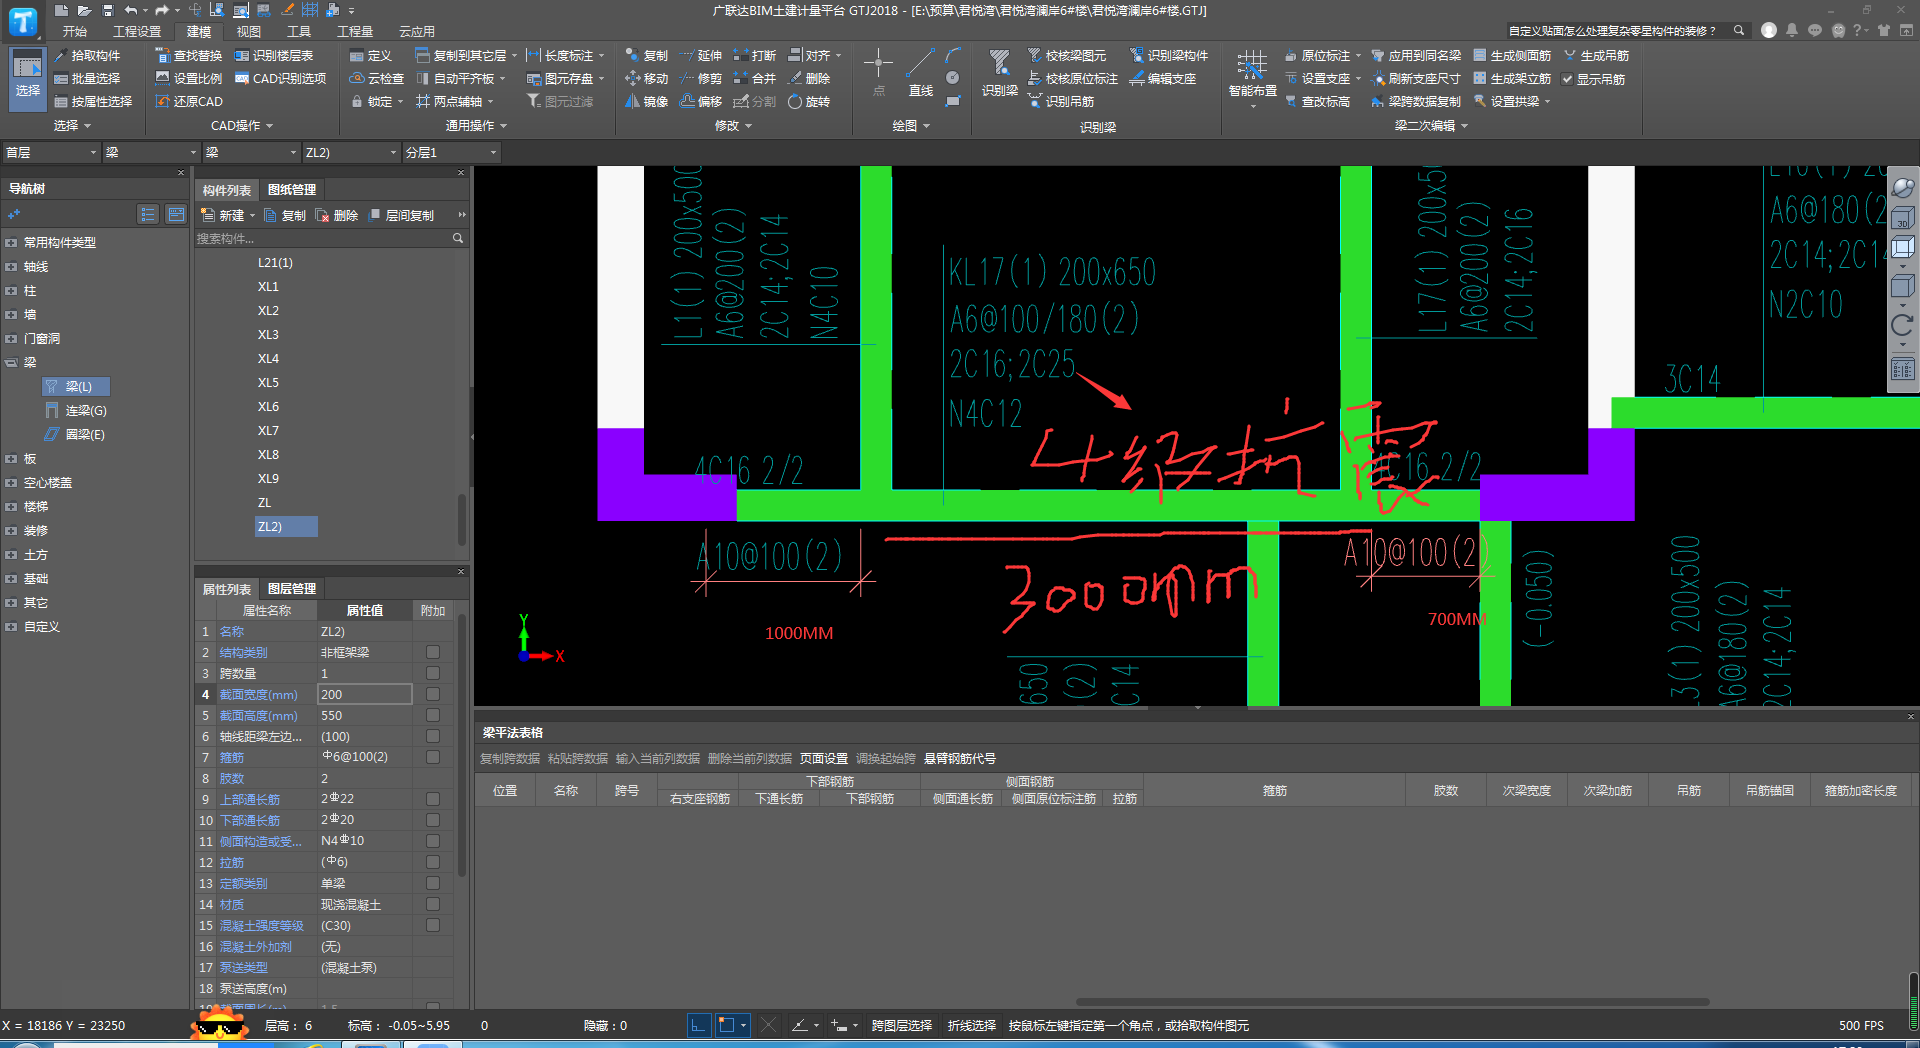Click 生成侧面筋 generate side rebar
1920x1048 pixels.
point(1512,56)
